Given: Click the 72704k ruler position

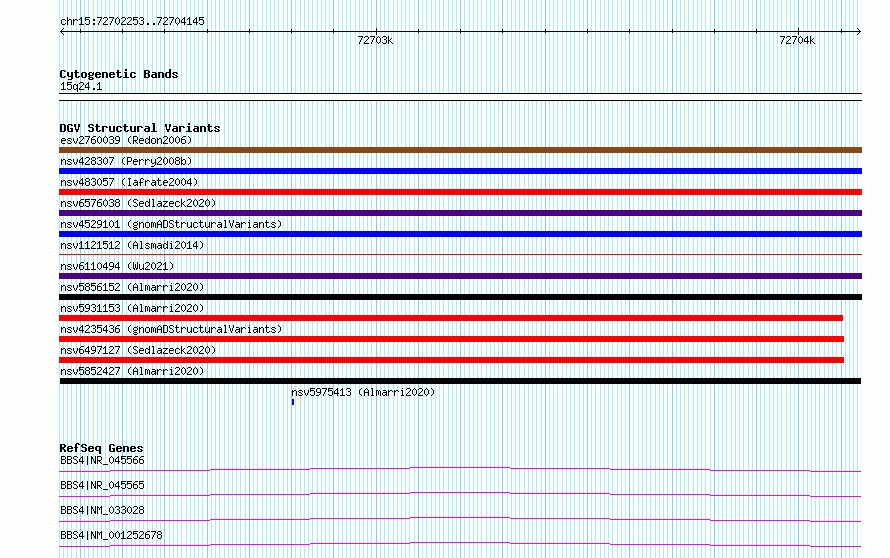Looking at the screenshot, I should tap(797, 40).
